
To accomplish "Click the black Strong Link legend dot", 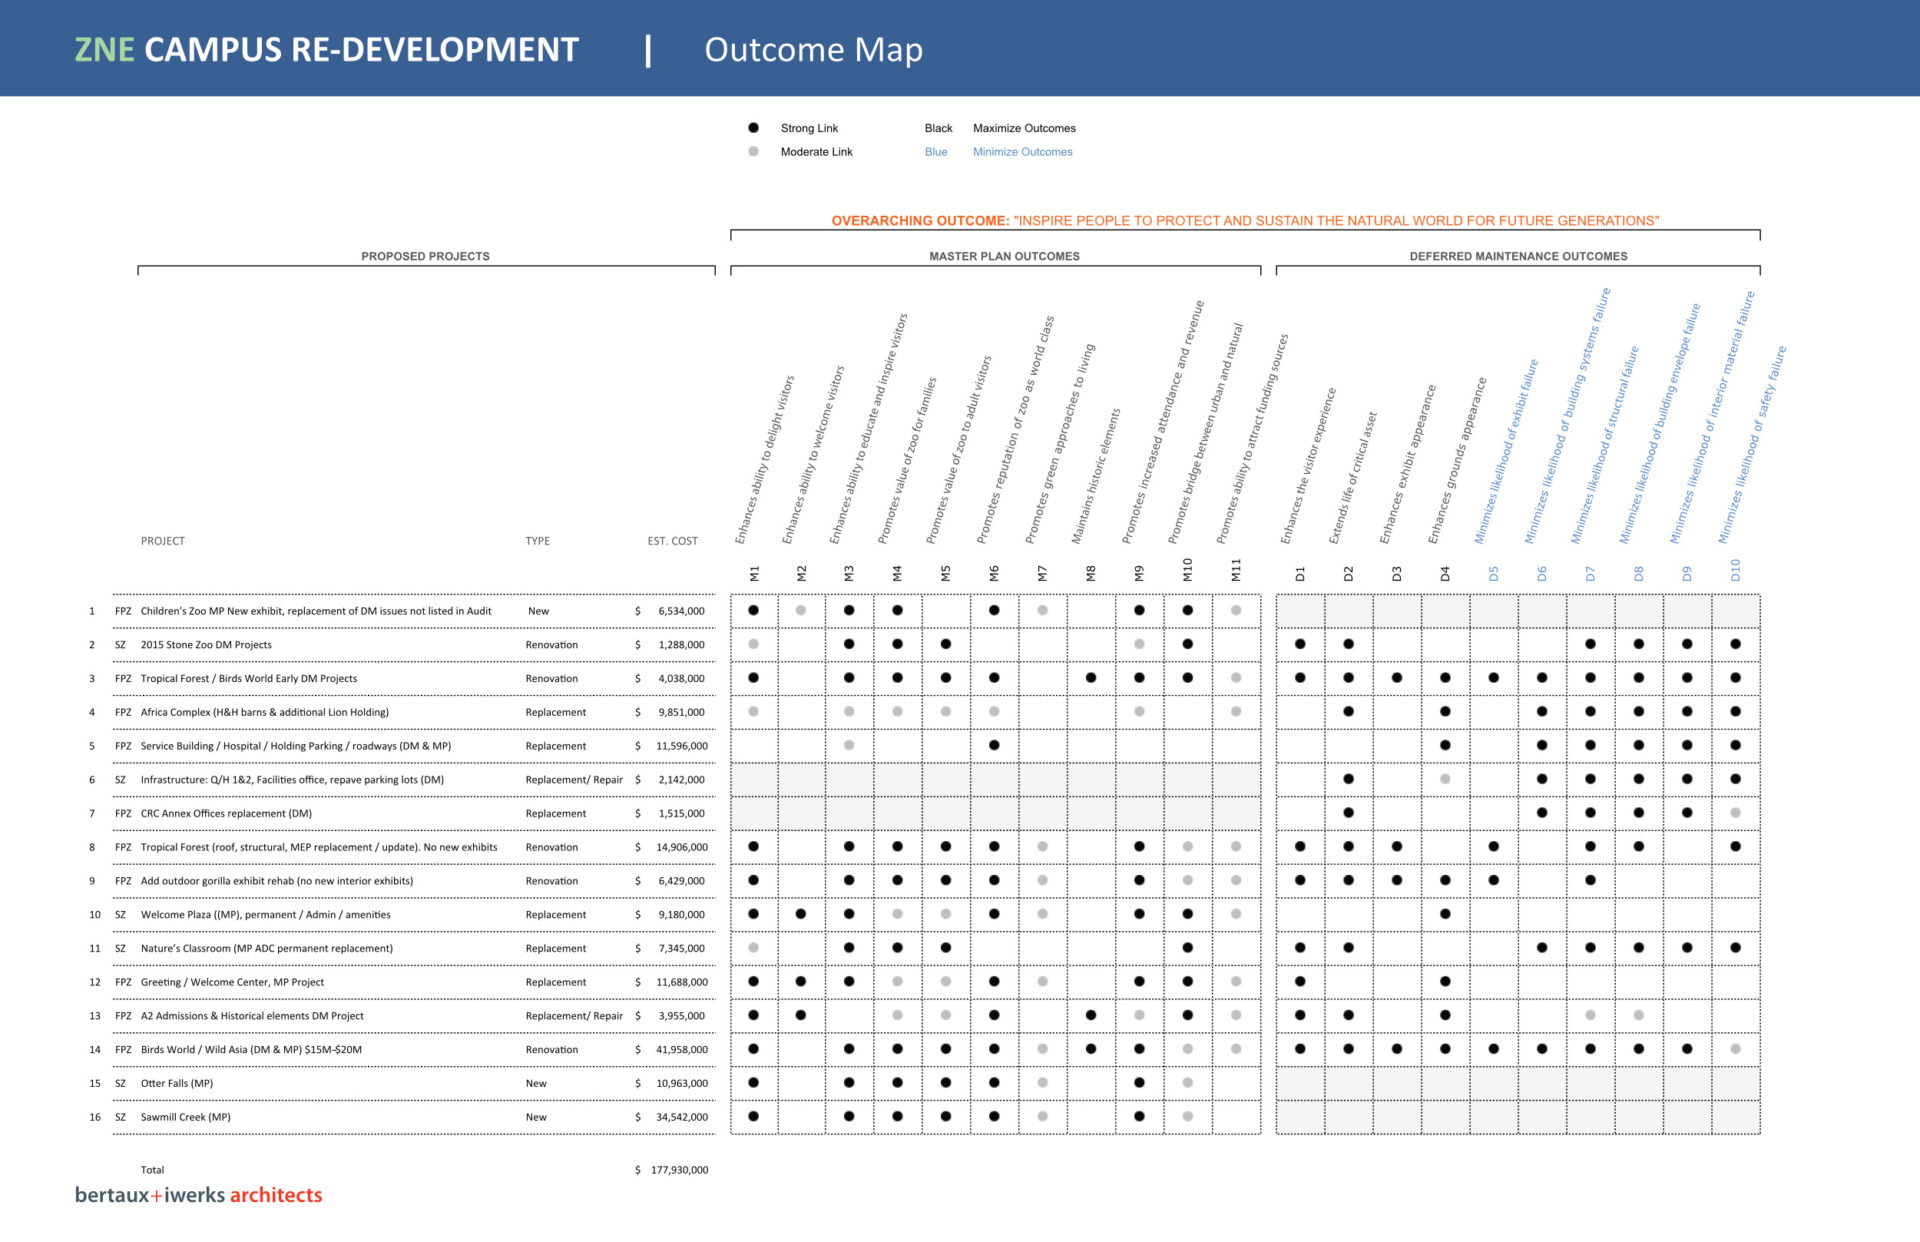I will [x=753, y=128].
